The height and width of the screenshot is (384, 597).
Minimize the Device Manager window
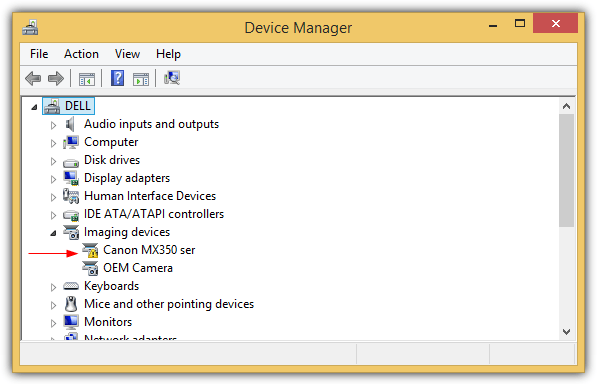[493, 25]
